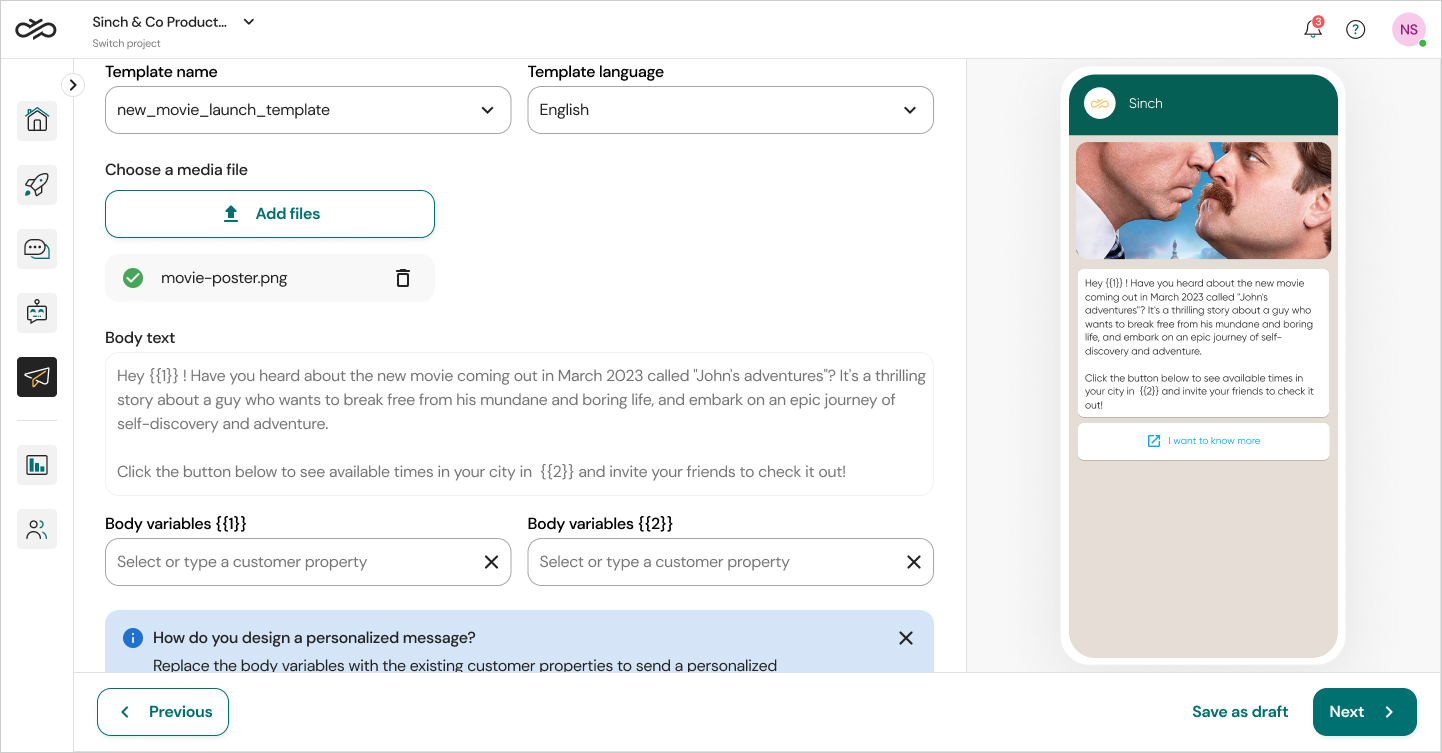
Task: Delete movie-poster.png using the trash icon
Action: point(402,277)
